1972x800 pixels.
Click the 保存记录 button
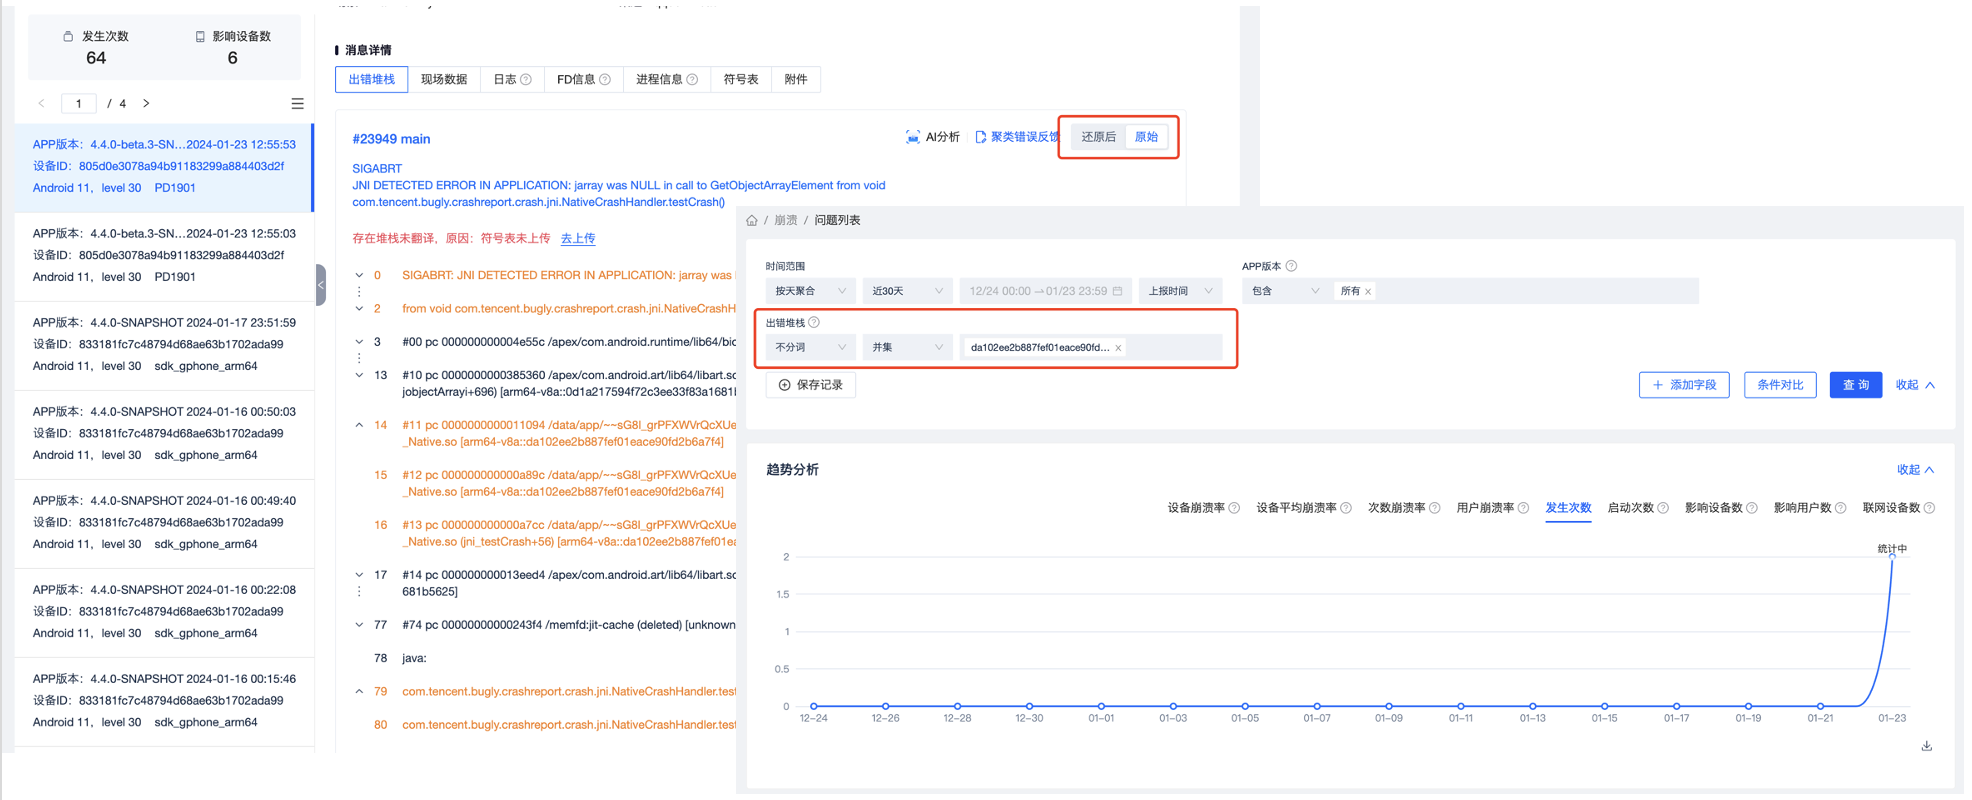tap(810, 385)
